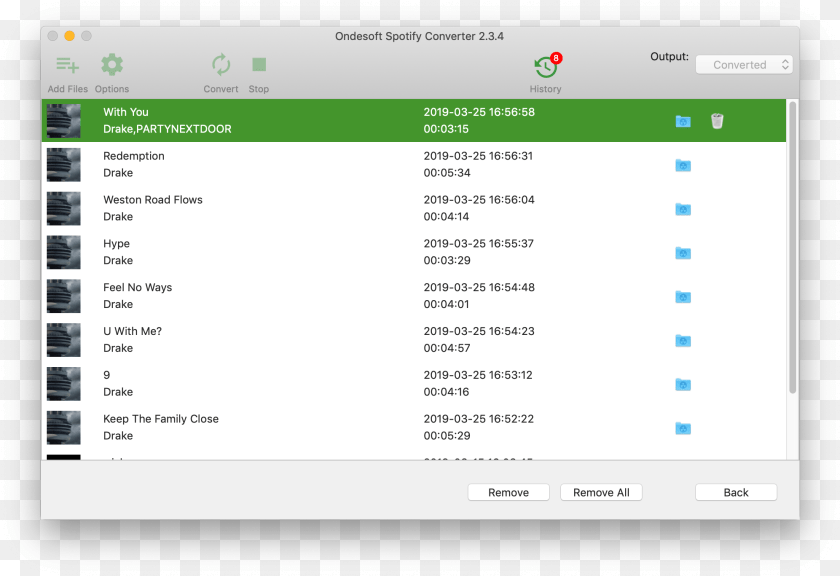Viewport: 840px width, 576px height.
Task: Click timestamp 2019-03-25 16:53:12
Action: coord(478,375)
